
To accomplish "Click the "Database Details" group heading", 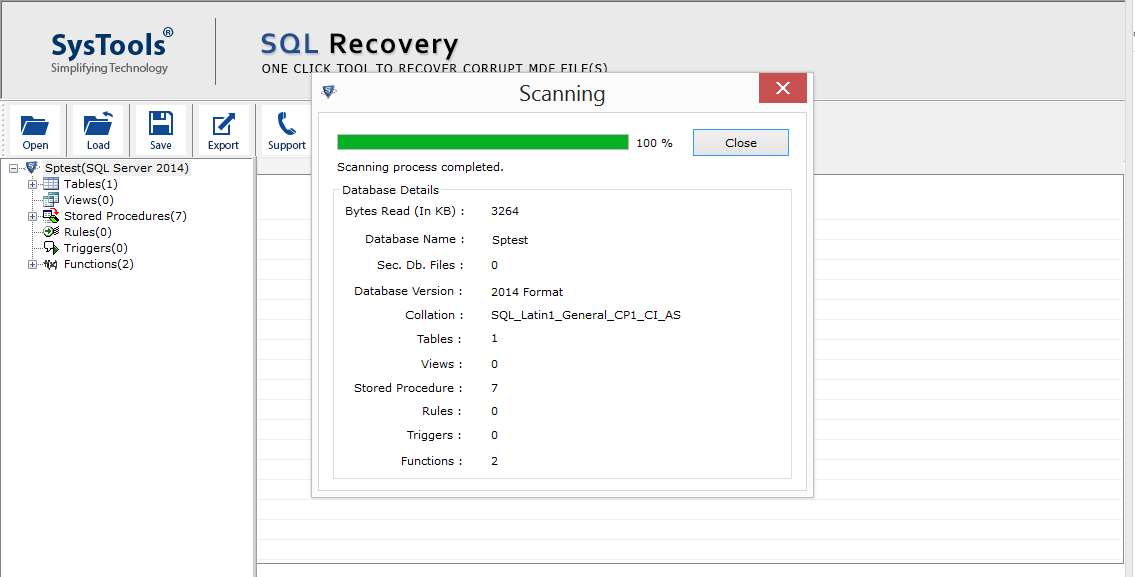I will pos(391,190).
